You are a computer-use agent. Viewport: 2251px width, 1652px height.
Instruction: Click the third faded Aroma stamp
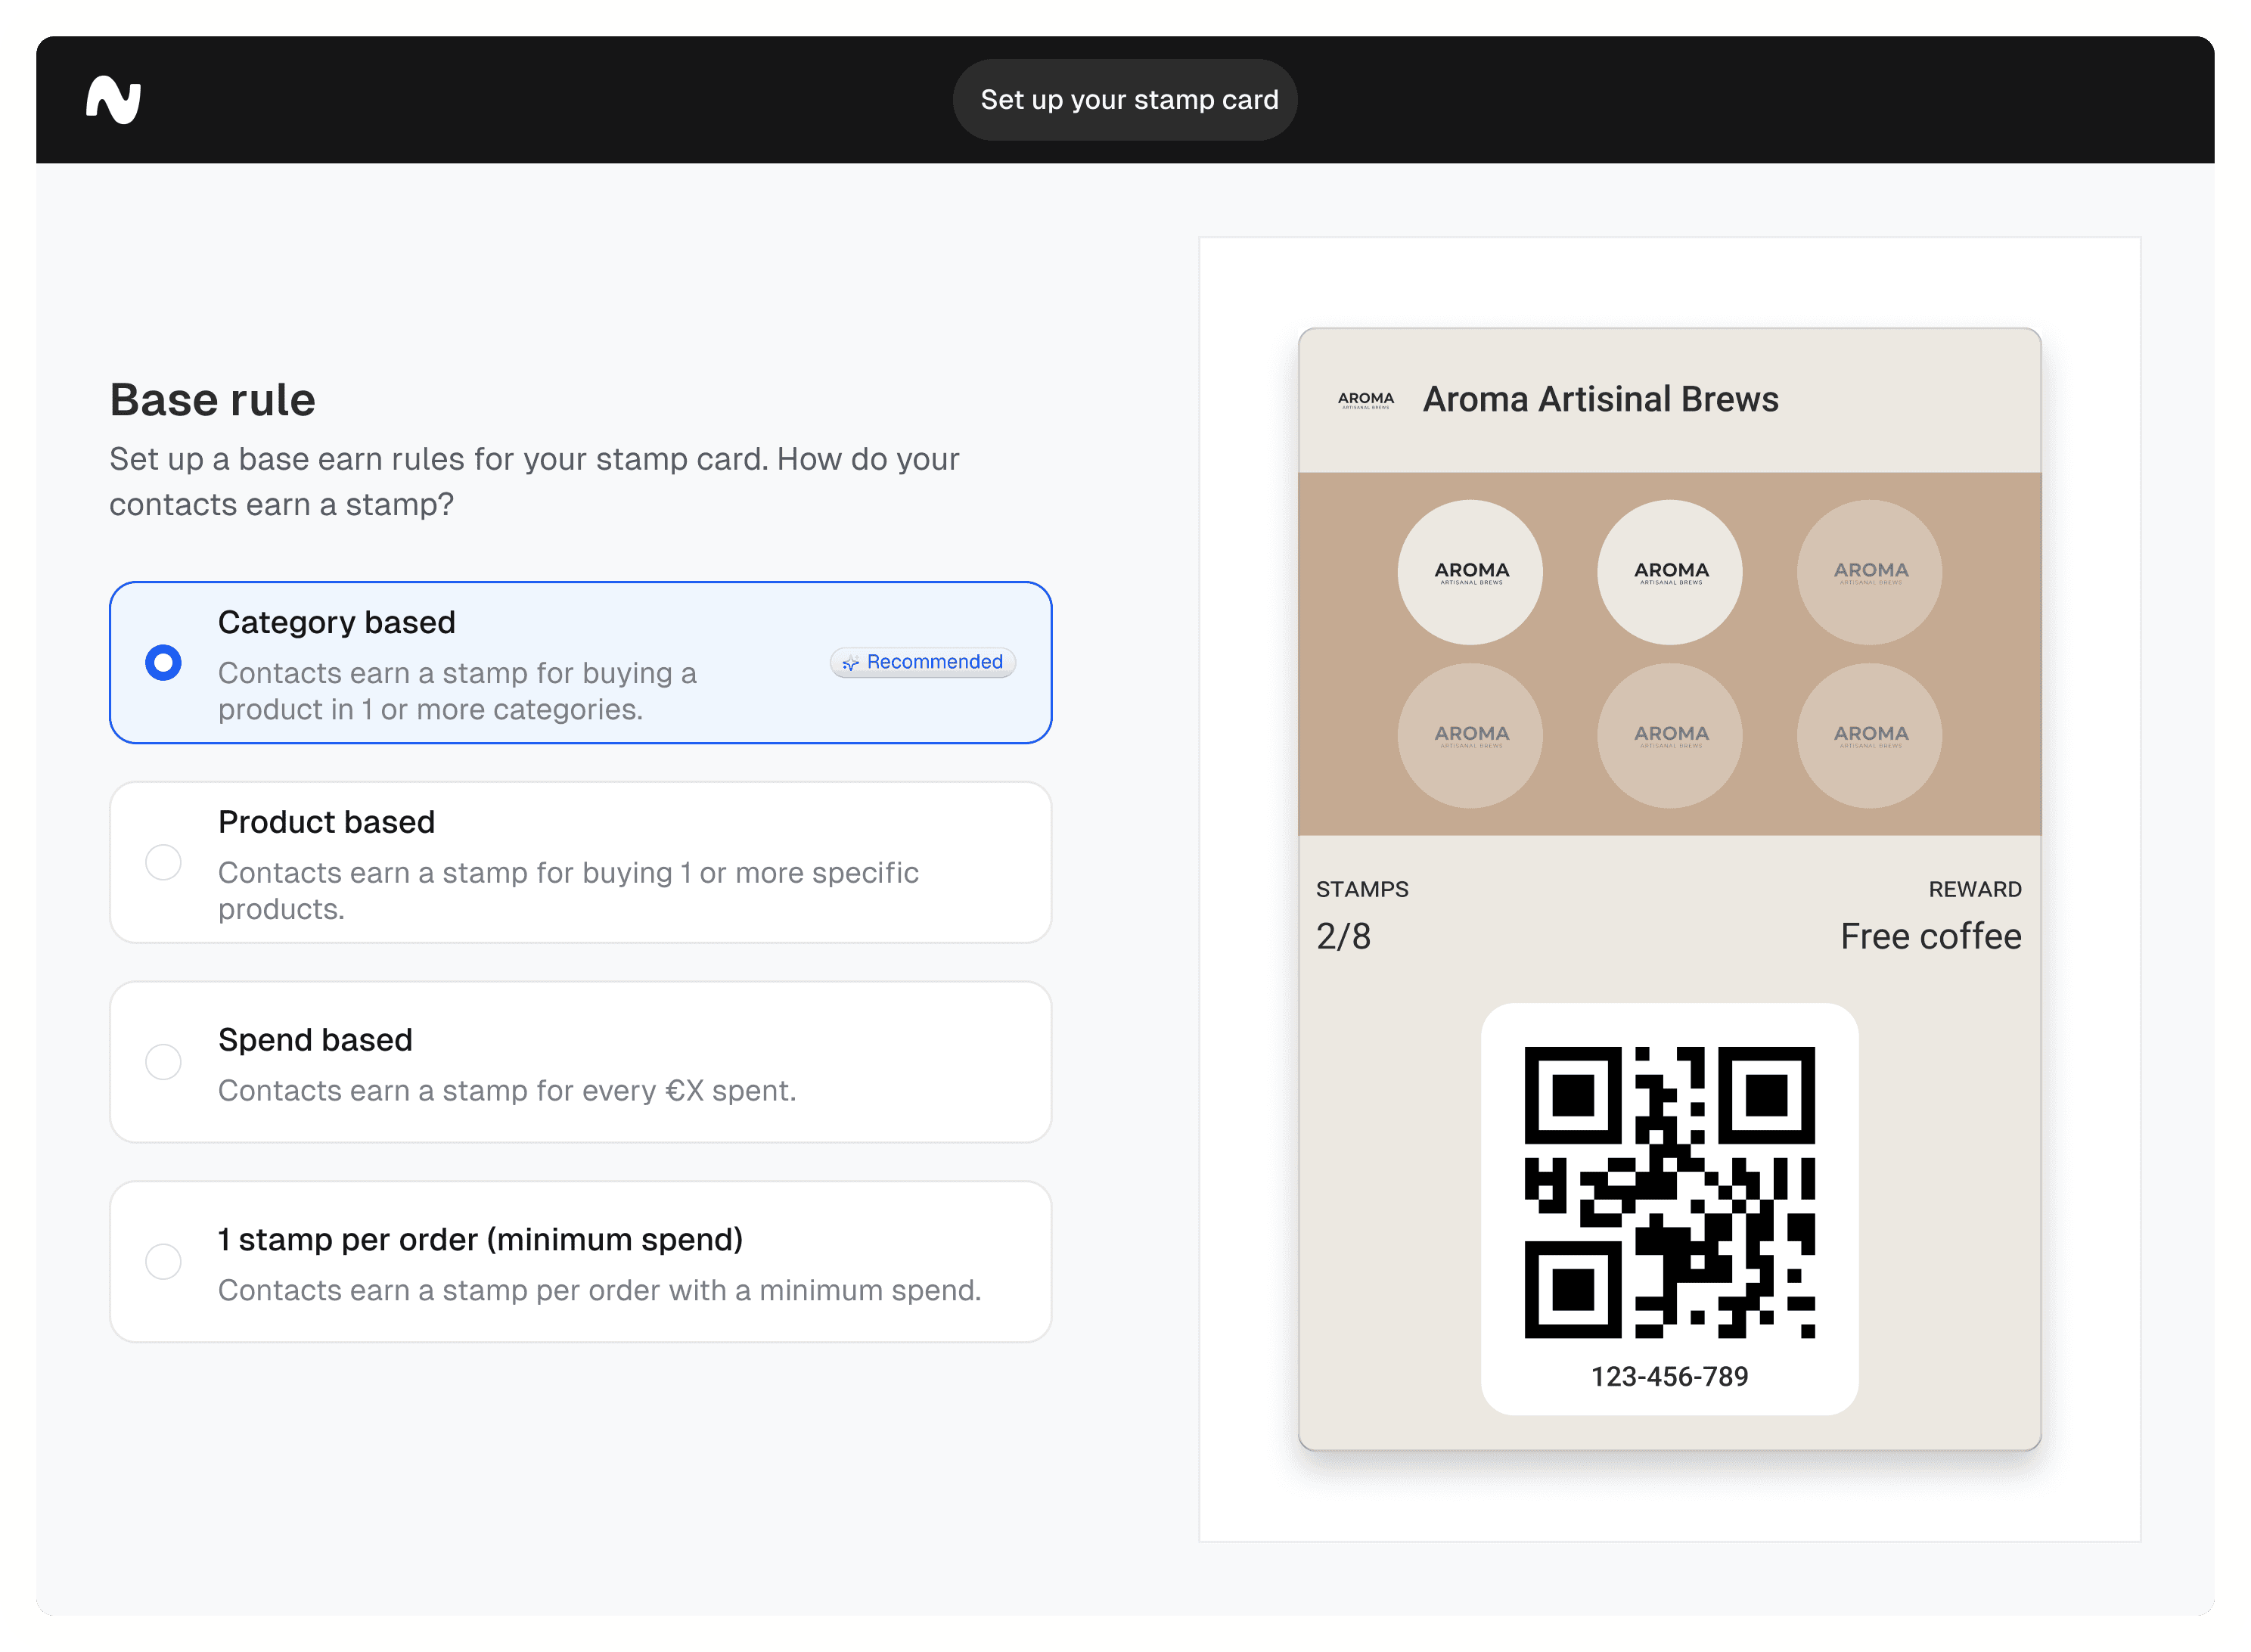tap(1869, 572)
